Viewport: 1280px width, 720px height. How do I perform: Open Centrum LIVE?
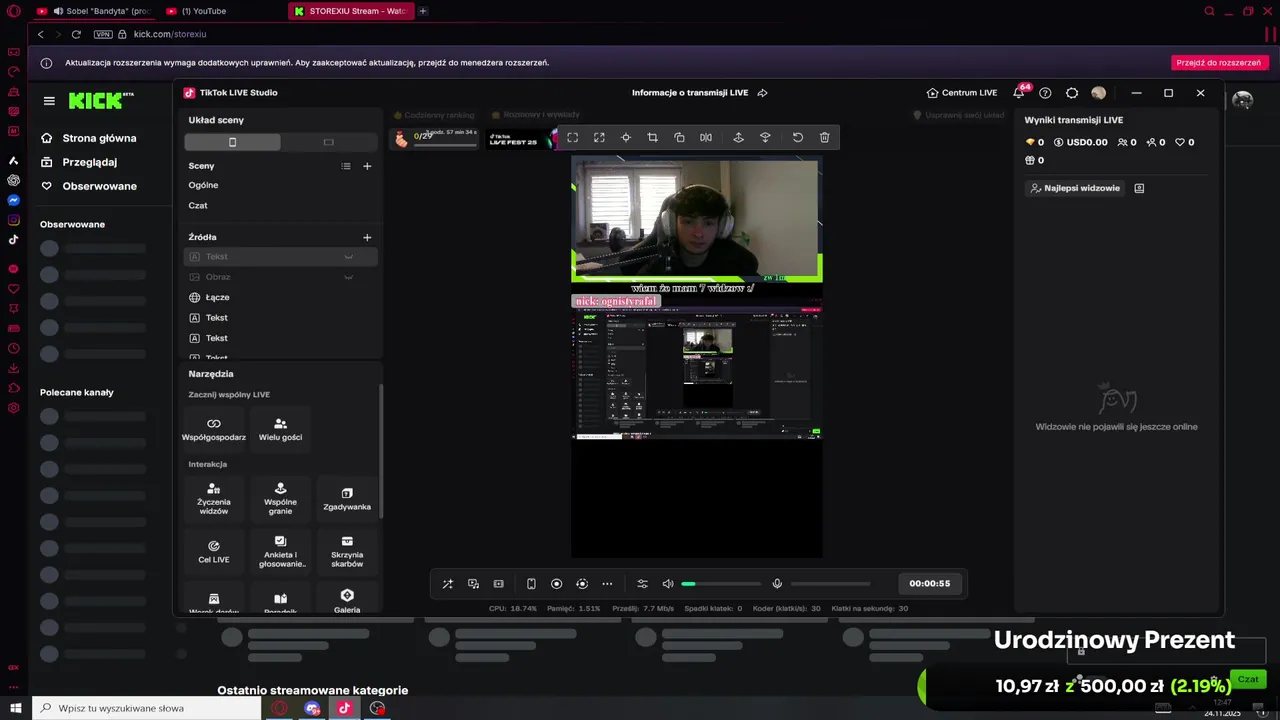click(x=962, y=93)
